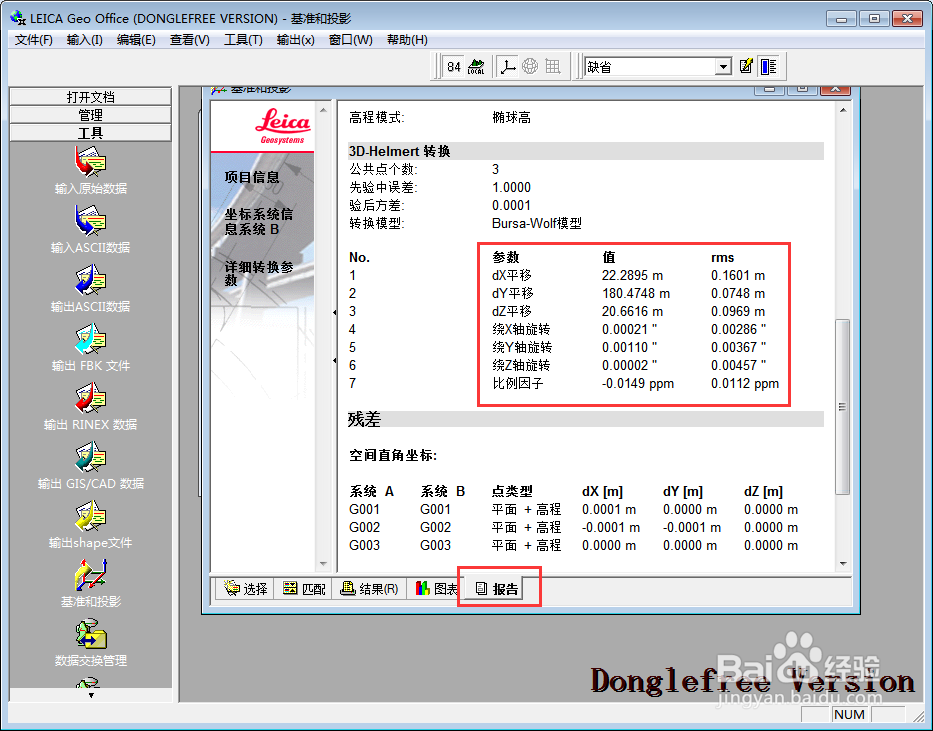Screen dimensions: 933x731
Task: Expand the 打开文档 sidebar section
Action: 90,96
